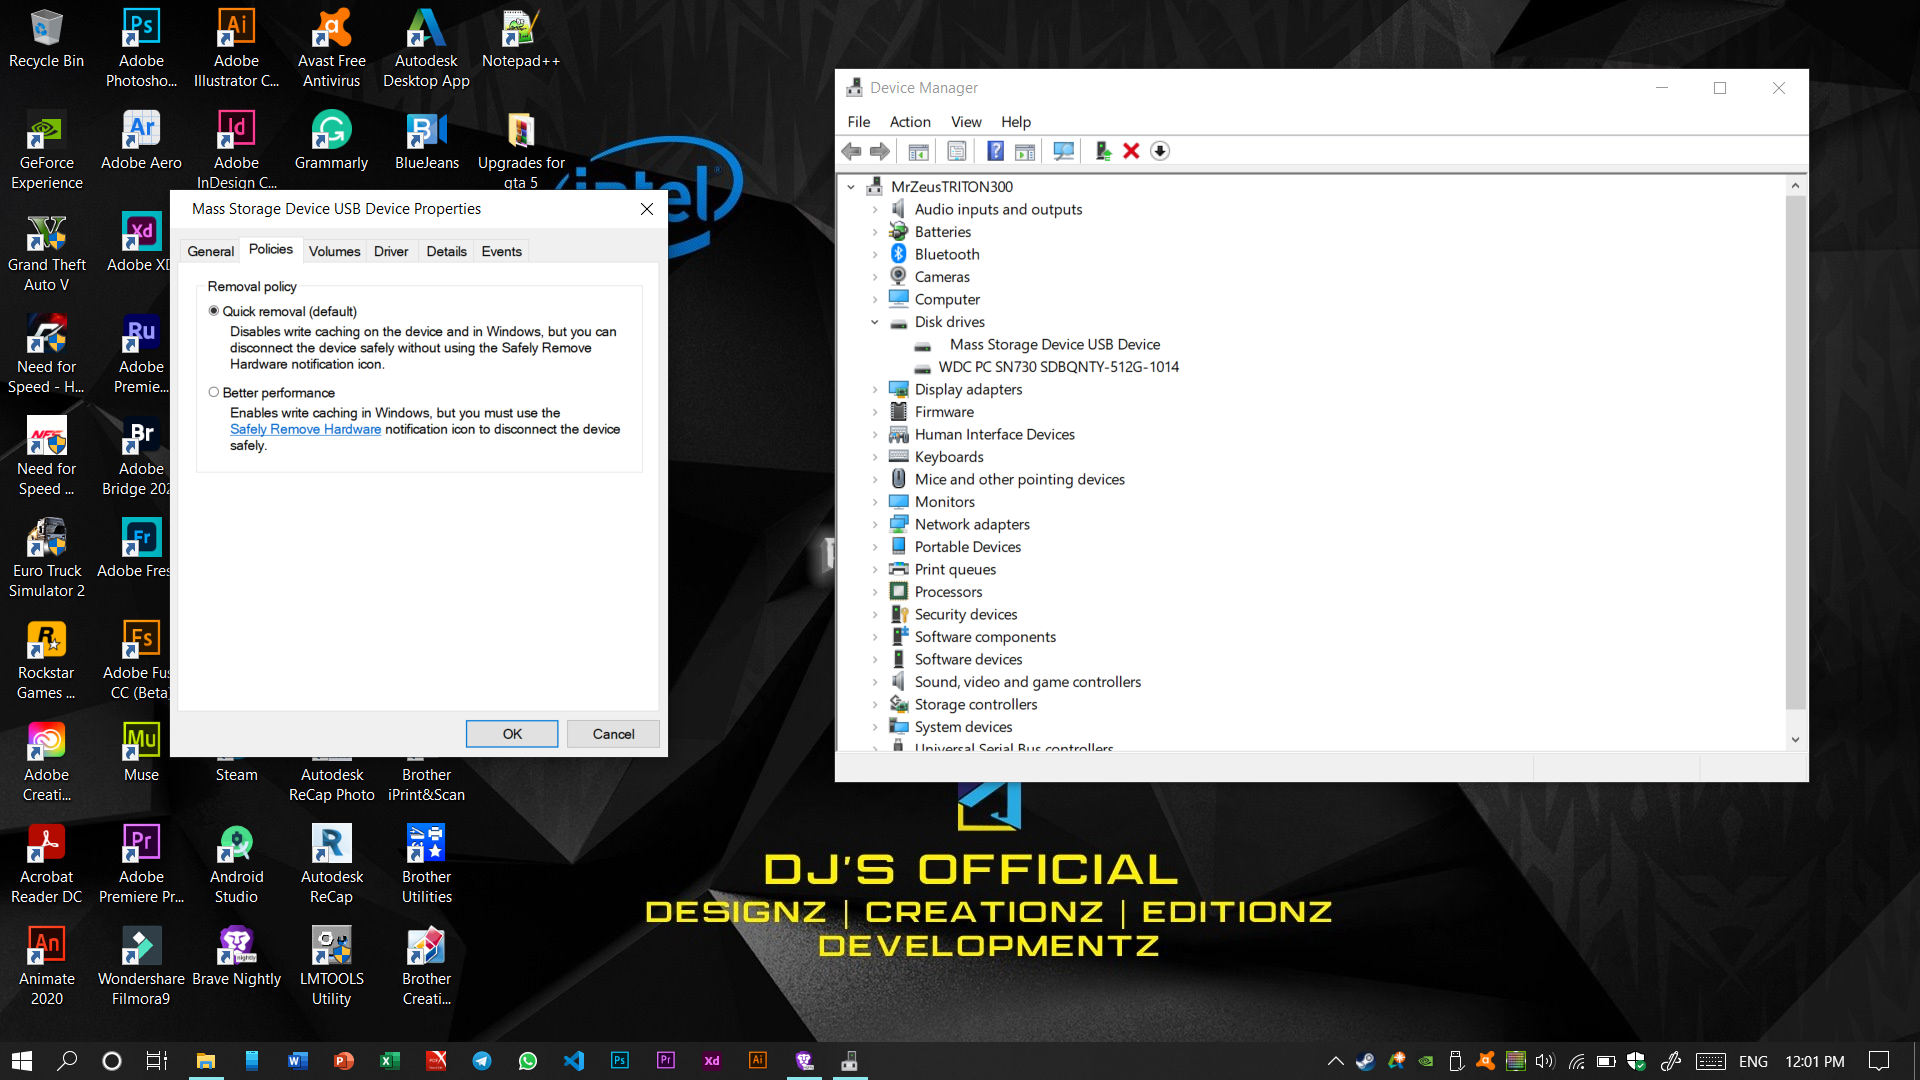Click the taskbar clock showing 12:01 PM
The image size is (1920, 1080).
click(x=1815, y=1061)
